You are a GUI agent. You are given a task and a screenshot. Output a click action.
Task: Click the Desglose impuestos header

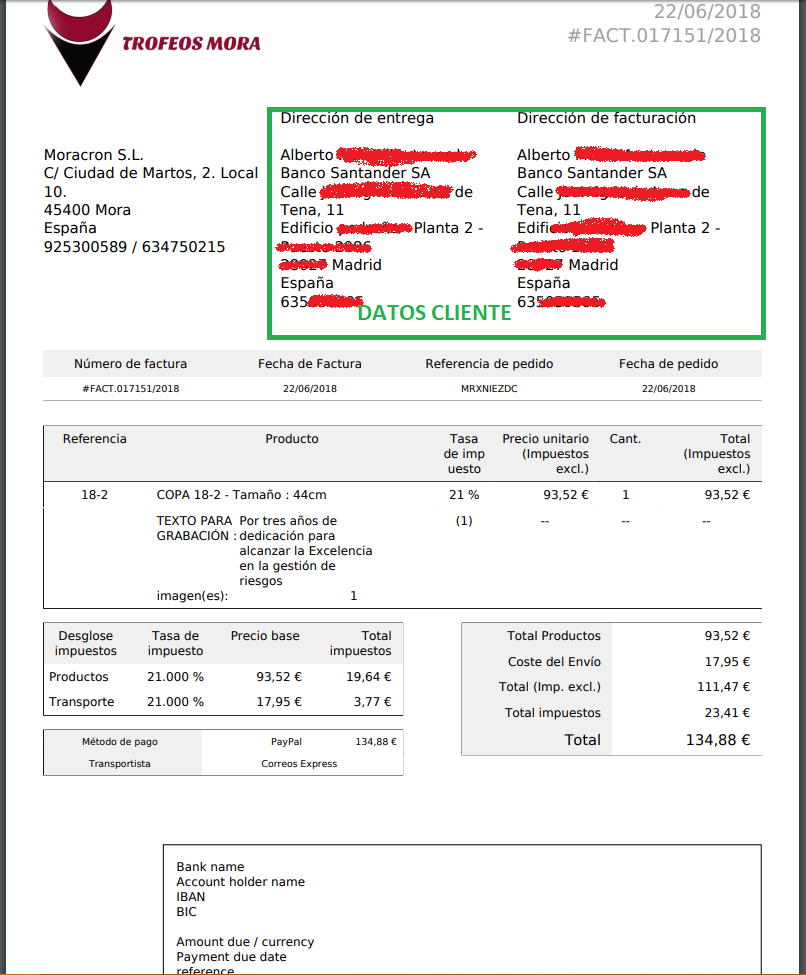point(86,644)
